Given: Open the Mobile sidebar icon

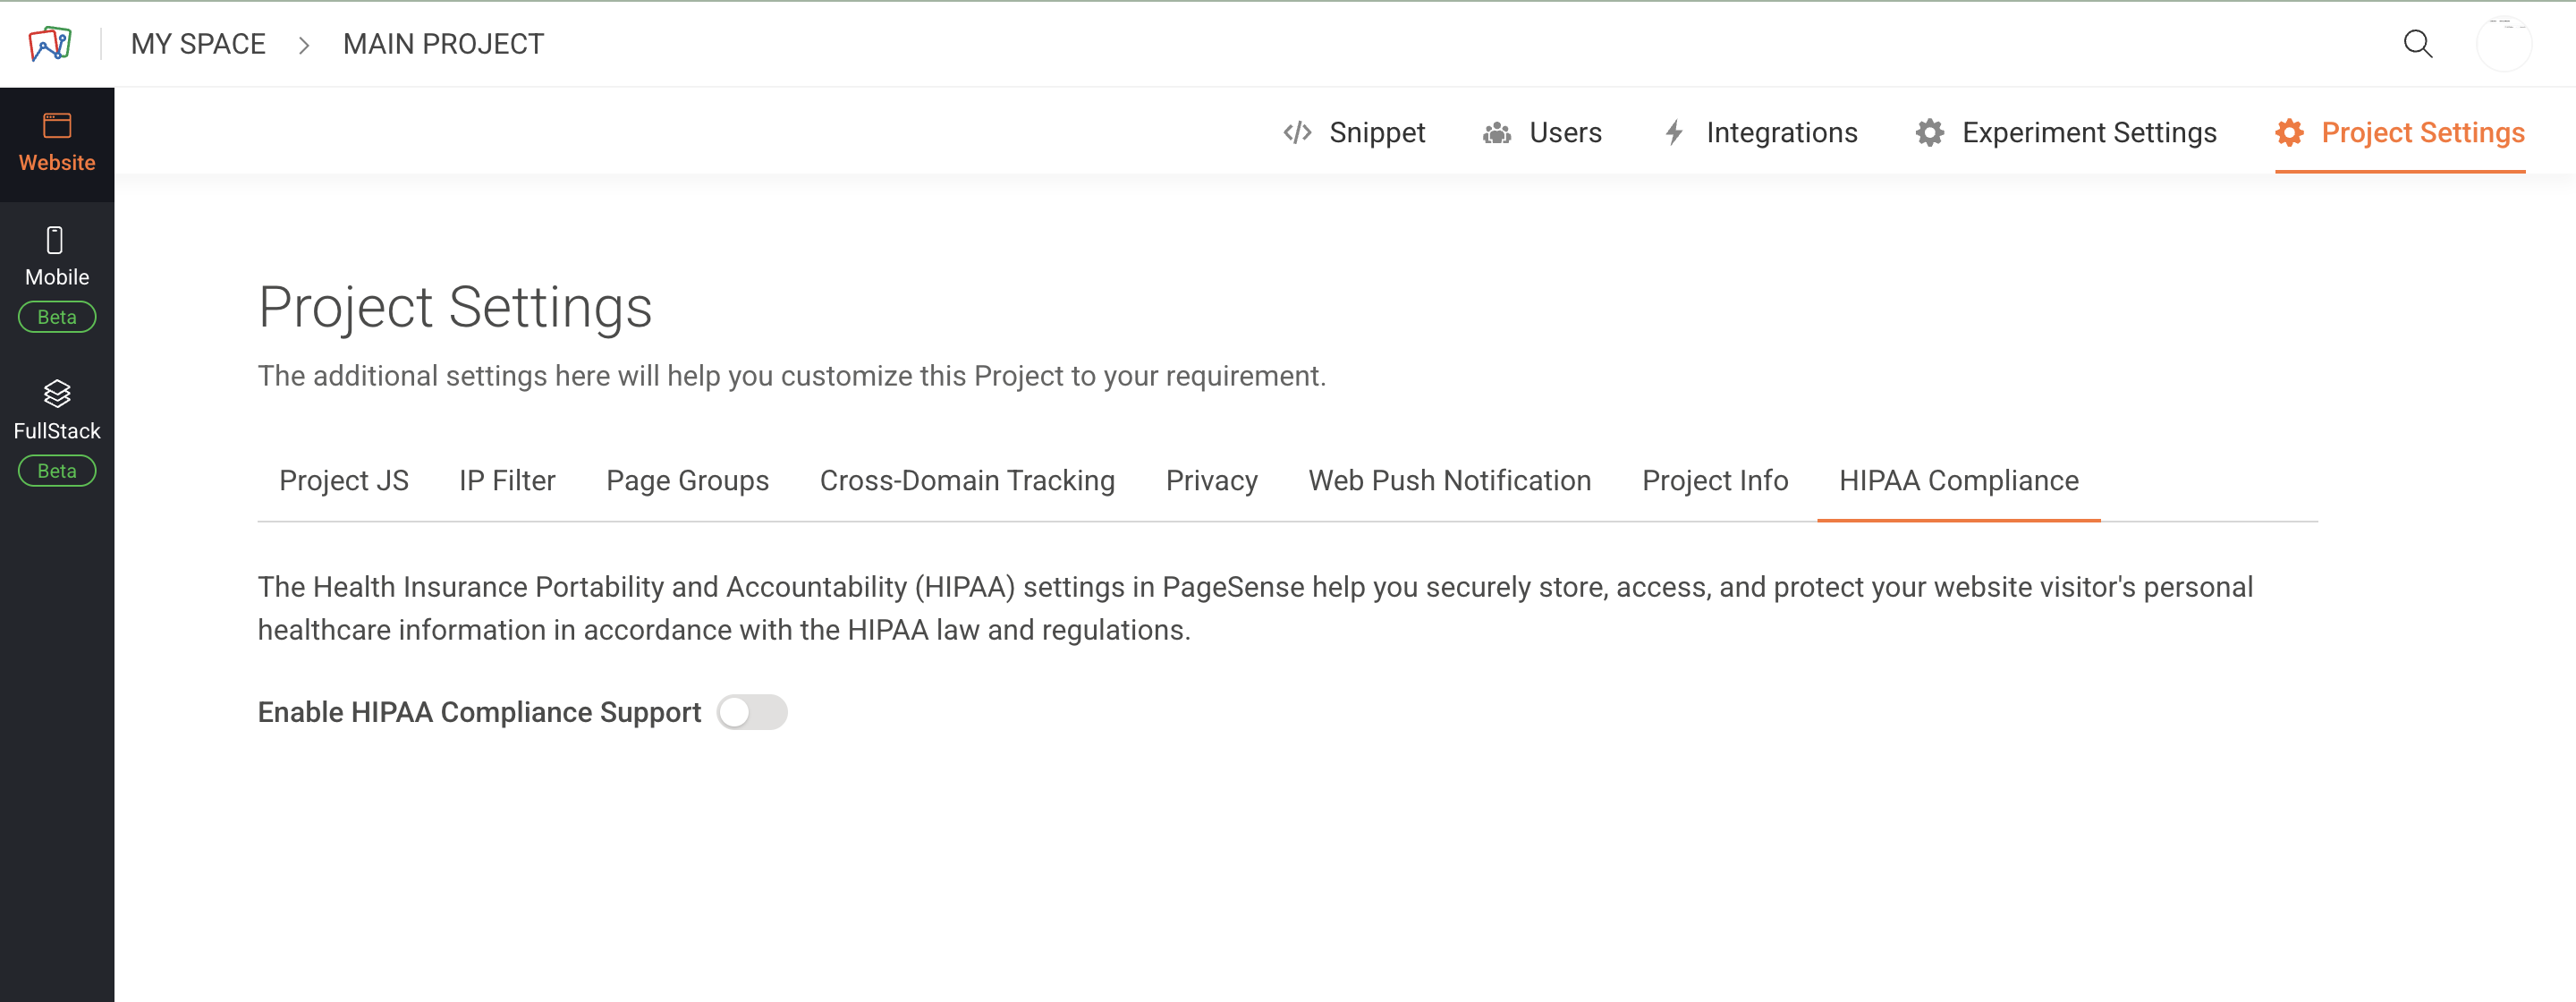Looking at the screenshot, I should point(56,241).
